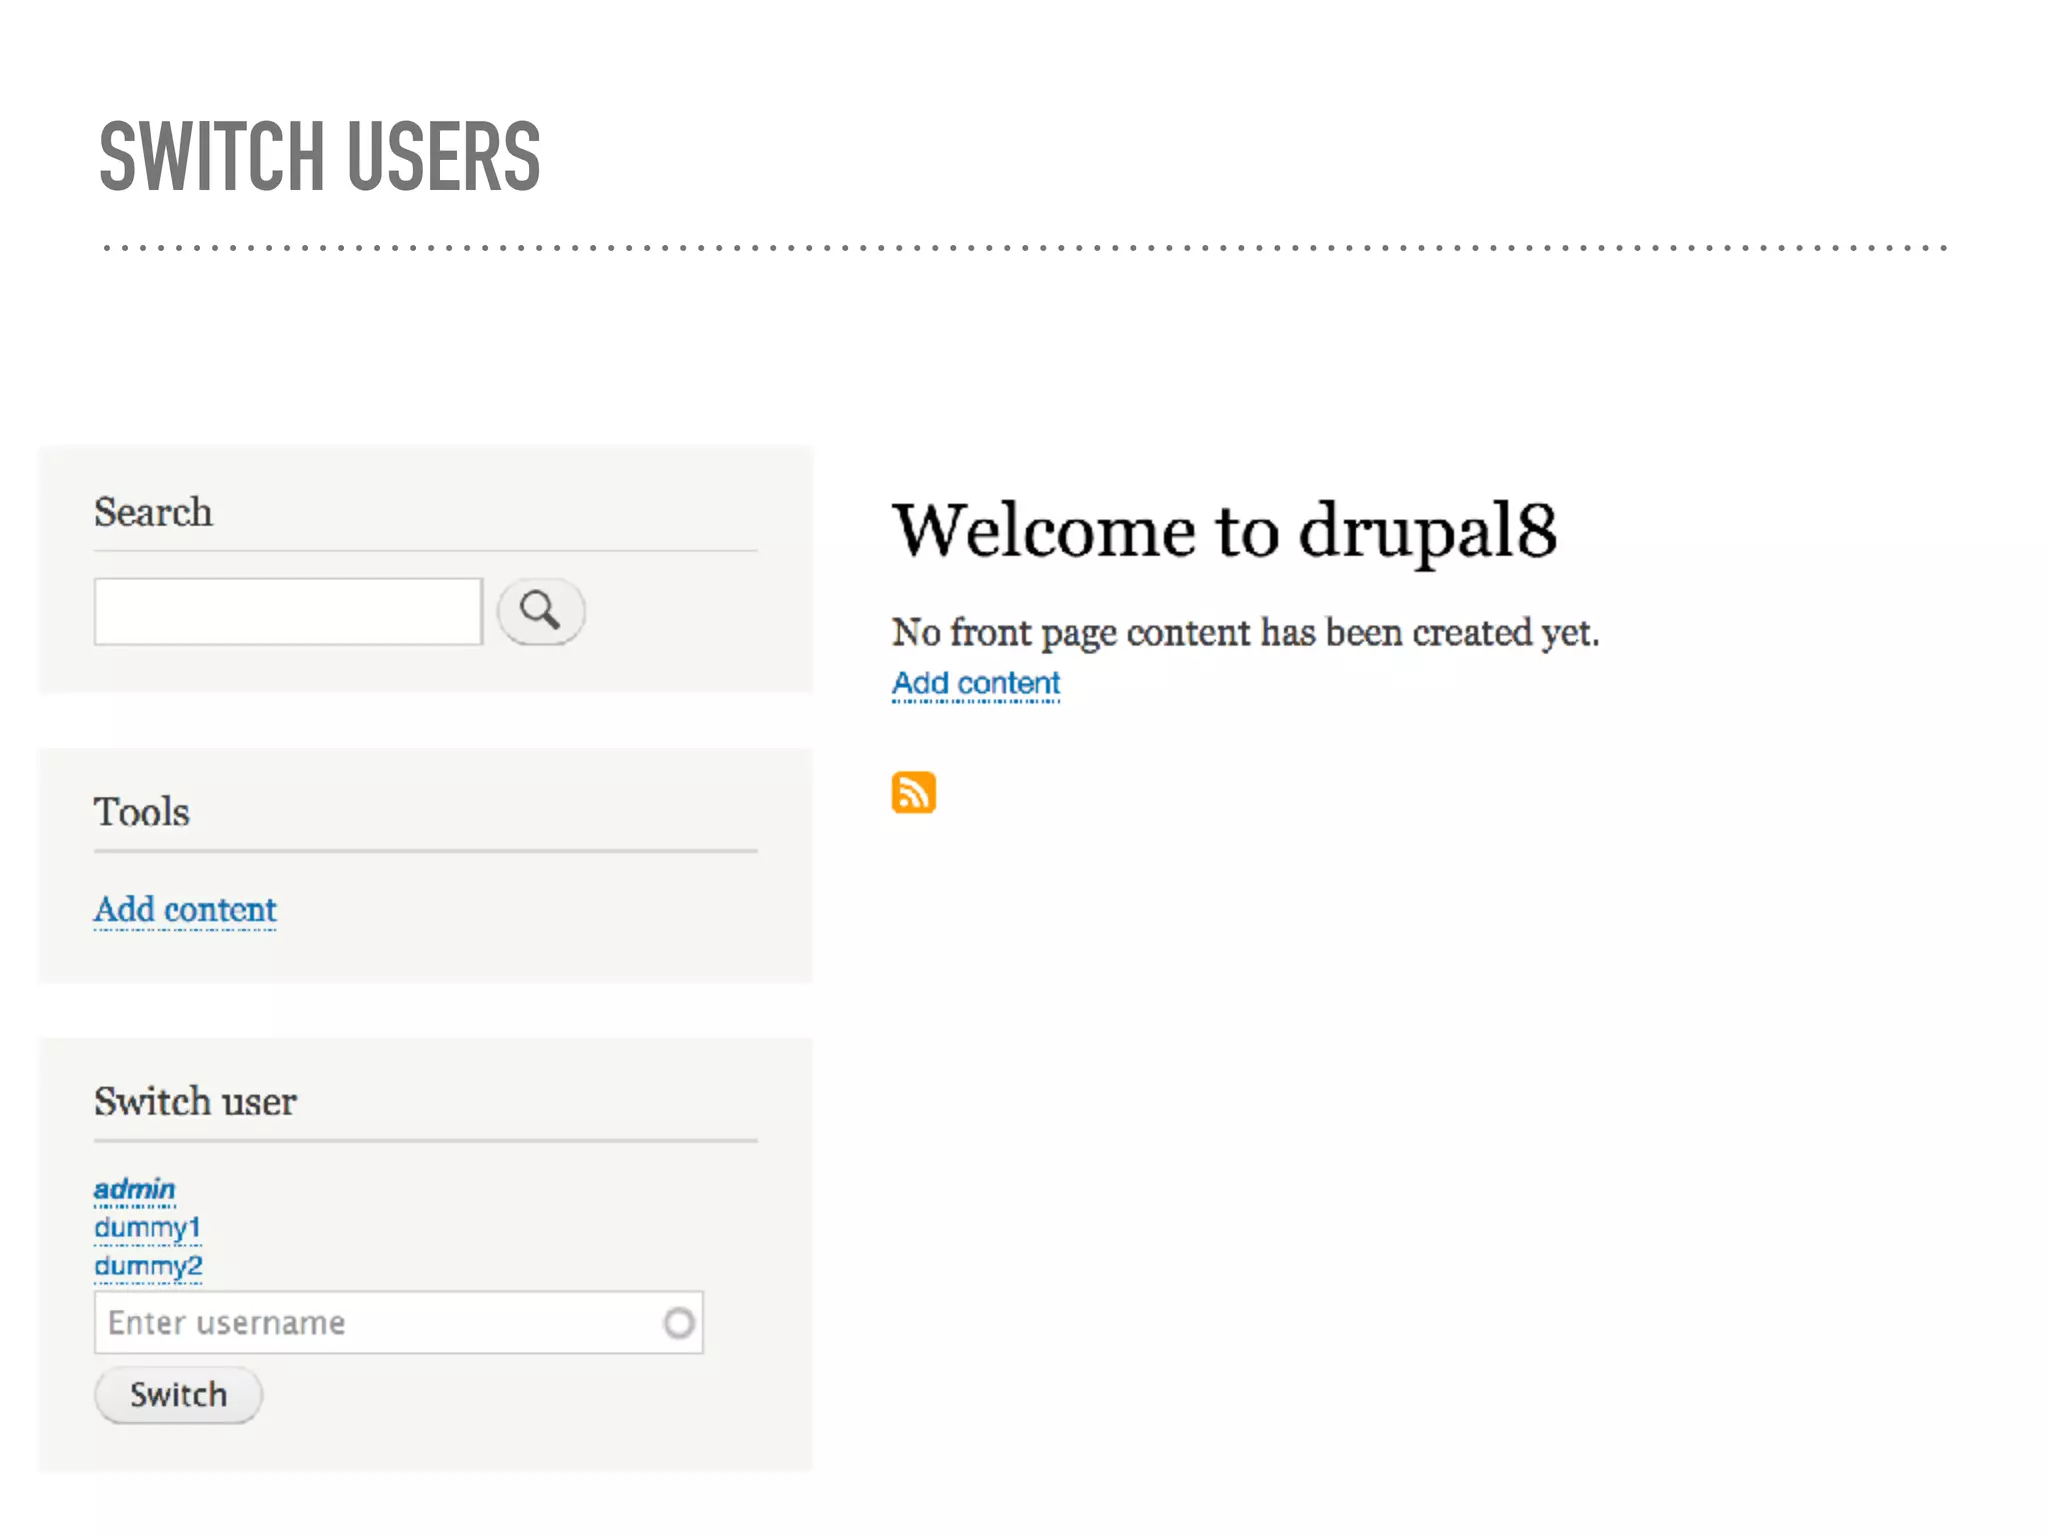Click the SWITCH USERS slide title
Screen dimensions: 2048x1536
(x=320, y=157)
